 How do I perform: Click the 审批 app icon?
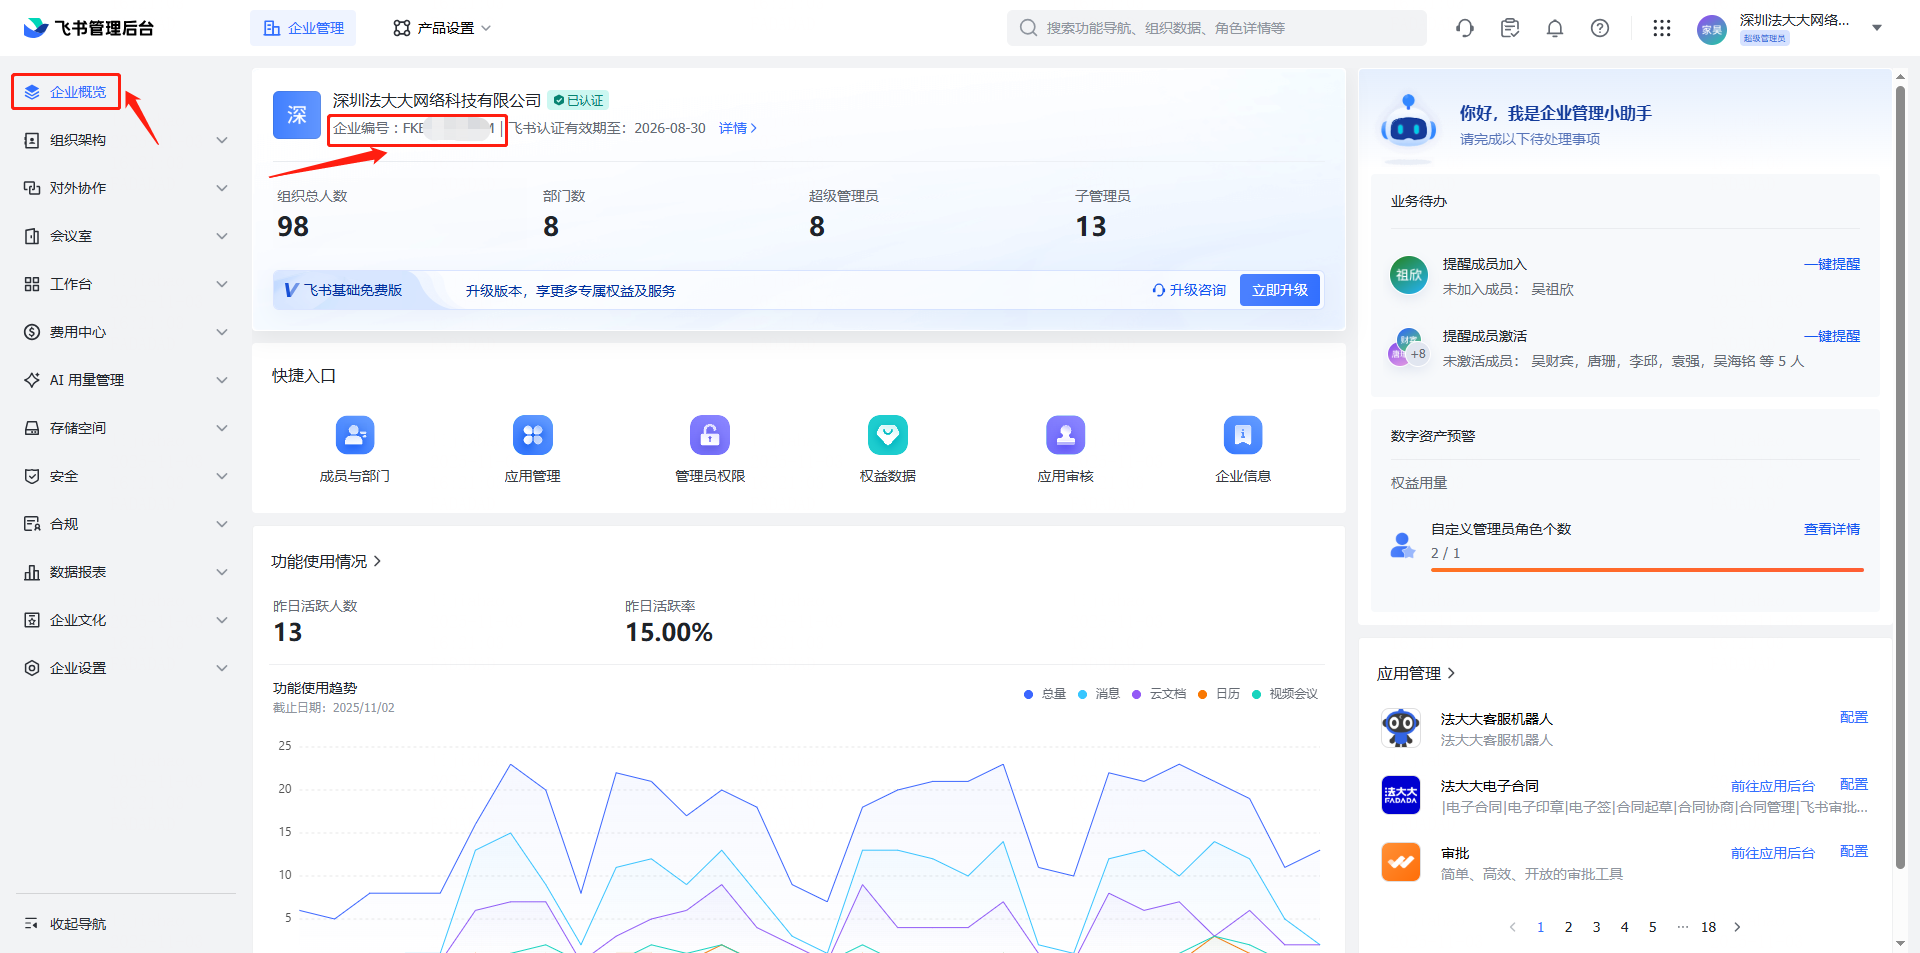tap(1401, 862)
